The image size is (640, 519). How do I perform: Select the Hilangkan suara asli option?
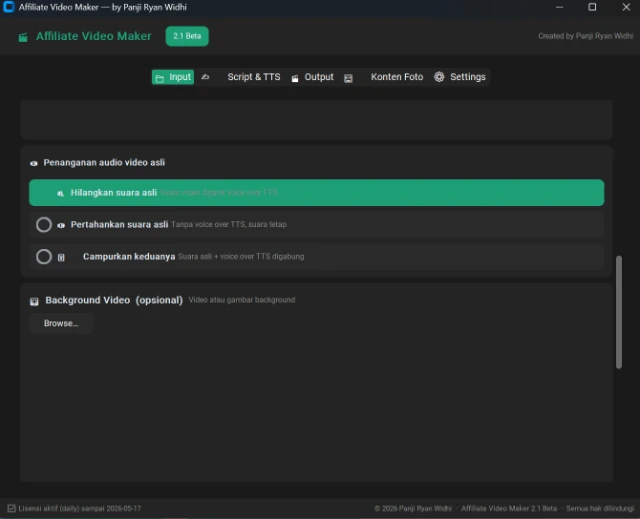316,193
